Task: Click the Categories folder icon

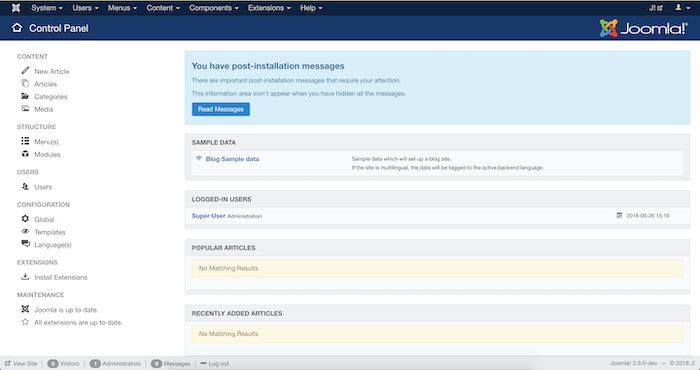Action: click(25, 96)
